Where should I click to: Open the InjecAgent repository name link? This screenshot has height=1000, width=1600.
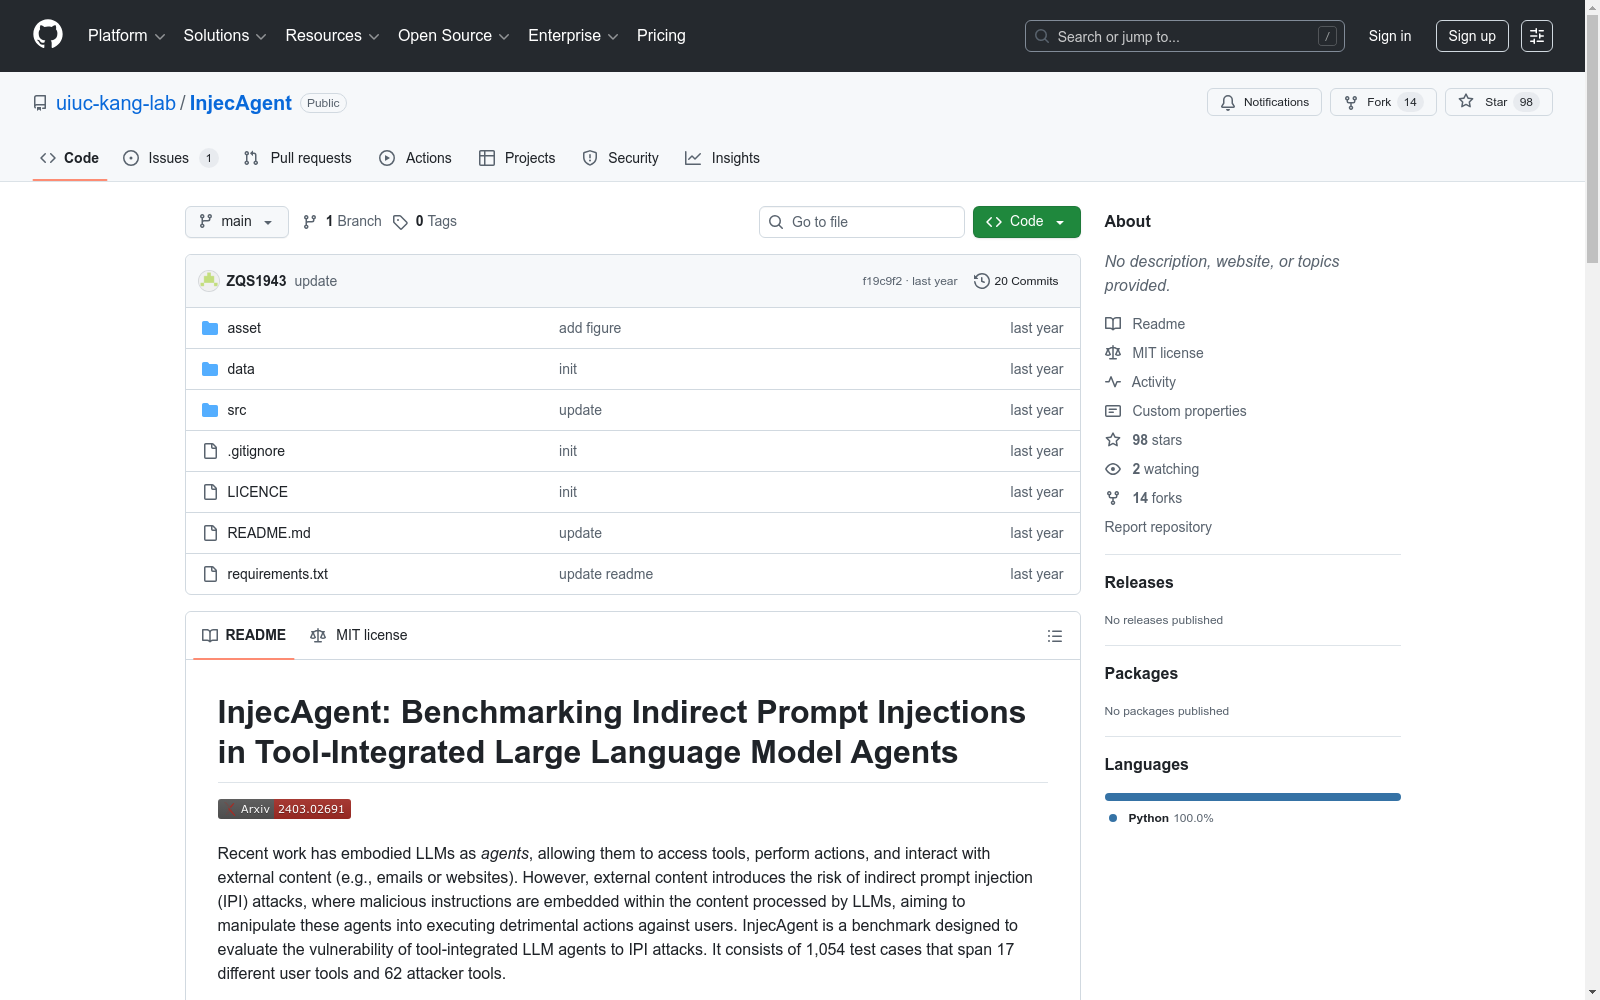[241, 103]
